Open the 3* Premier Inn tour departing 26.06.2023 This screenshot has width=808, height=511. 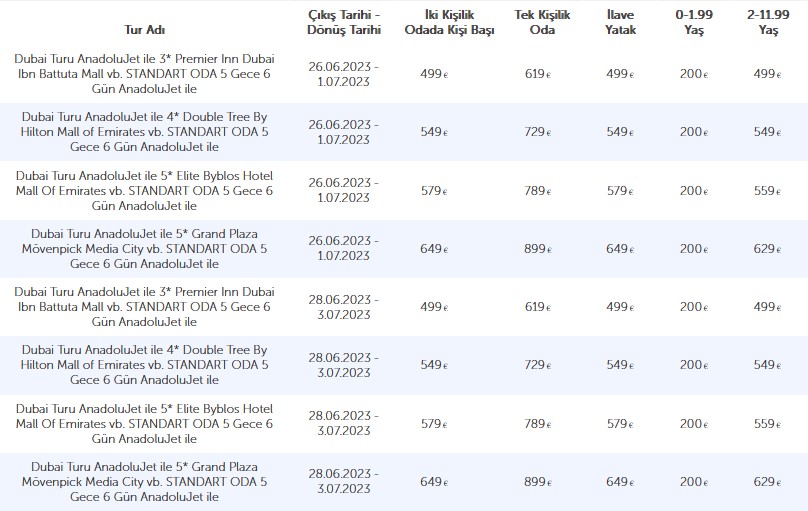(144, 73)
